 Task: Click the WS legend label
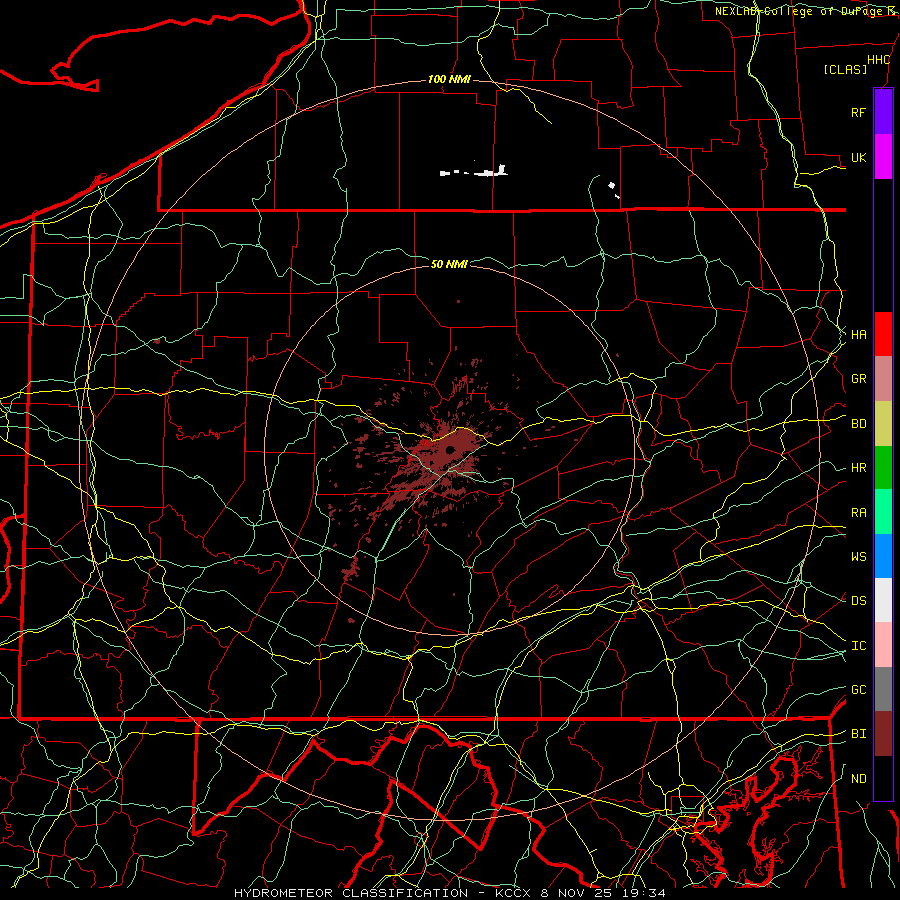click(x=858, y=557)
